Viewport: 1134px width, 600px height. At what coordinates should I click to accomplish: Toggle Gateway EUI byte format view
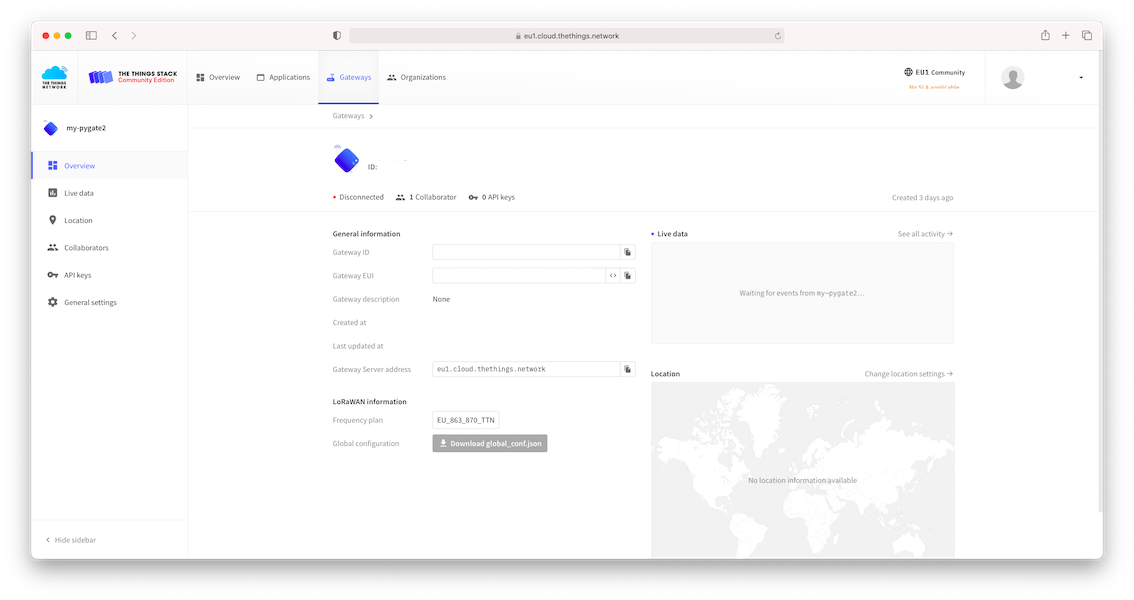pyautogui.click(x=612, y=276)
